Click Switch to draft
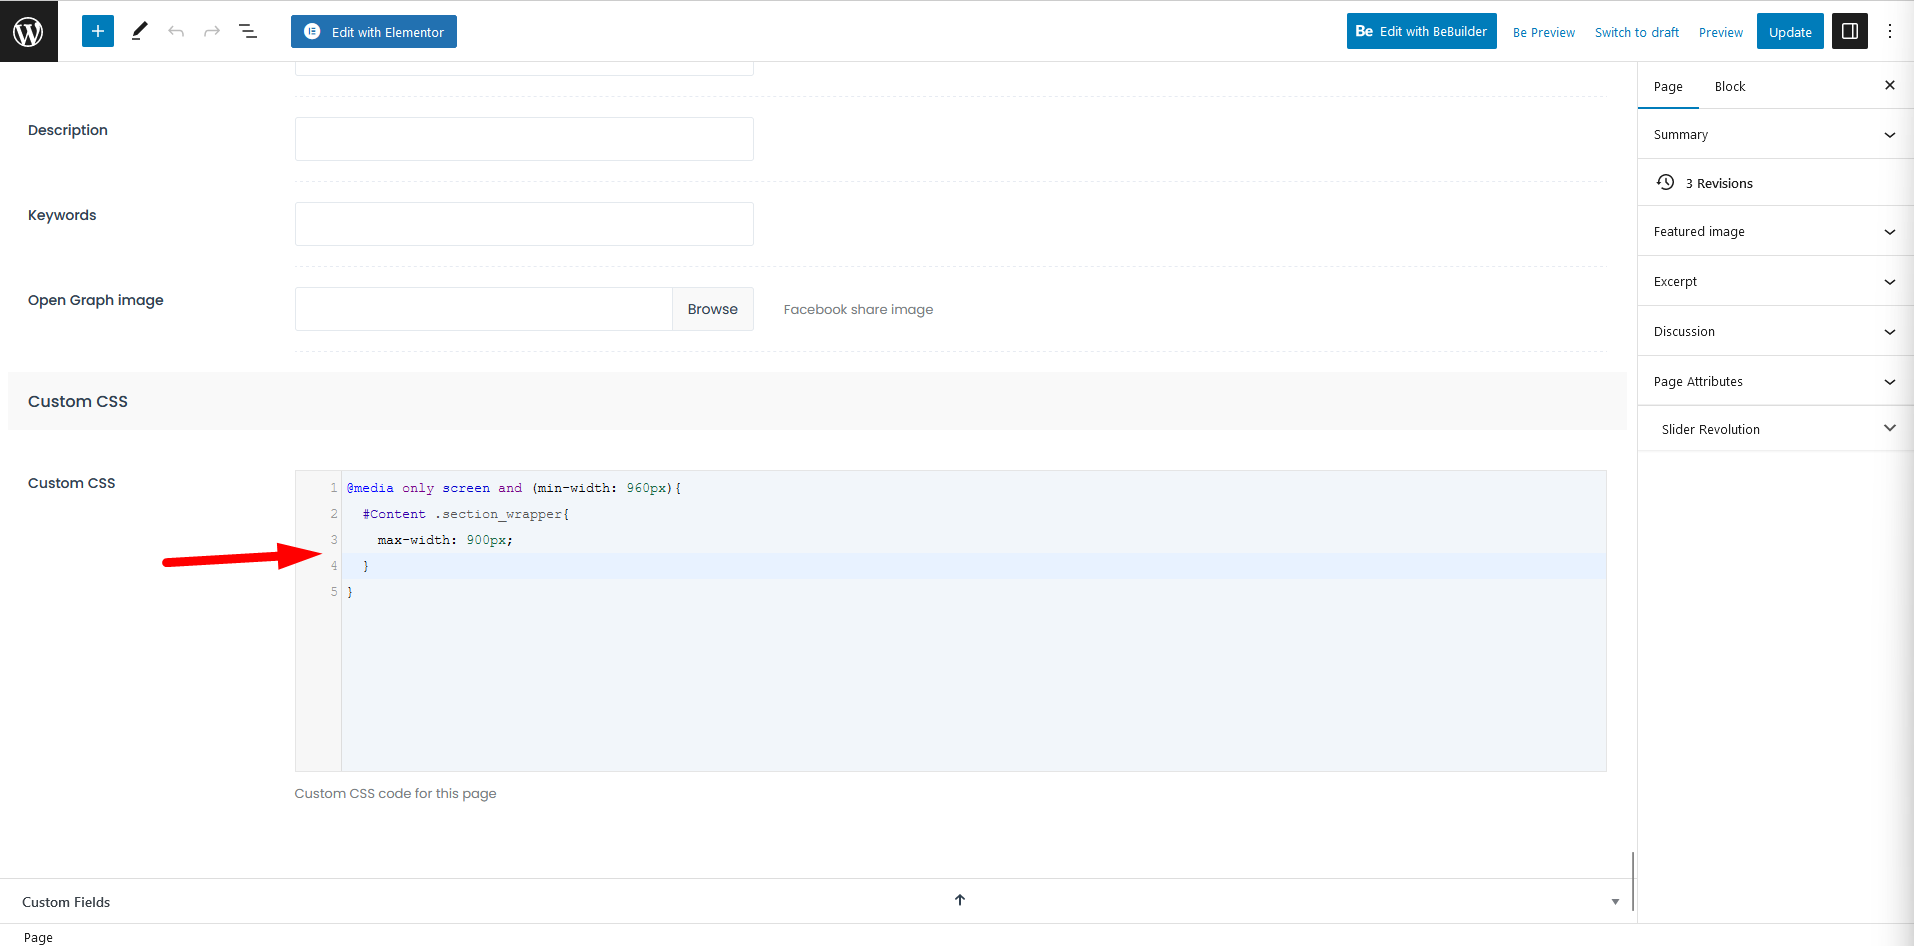This screenshot has width=1914, height=946. click(1637, 32)
